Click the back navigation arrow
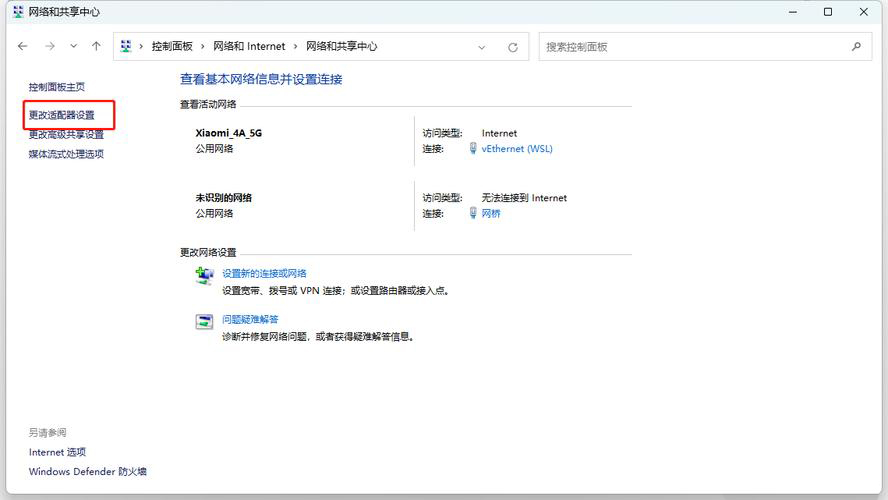888x500 pixels. (x=23, y=46)
